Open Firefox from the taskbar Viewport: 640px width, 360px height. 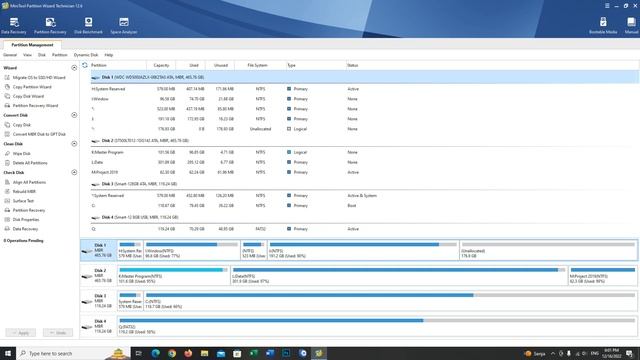[188, 353]
